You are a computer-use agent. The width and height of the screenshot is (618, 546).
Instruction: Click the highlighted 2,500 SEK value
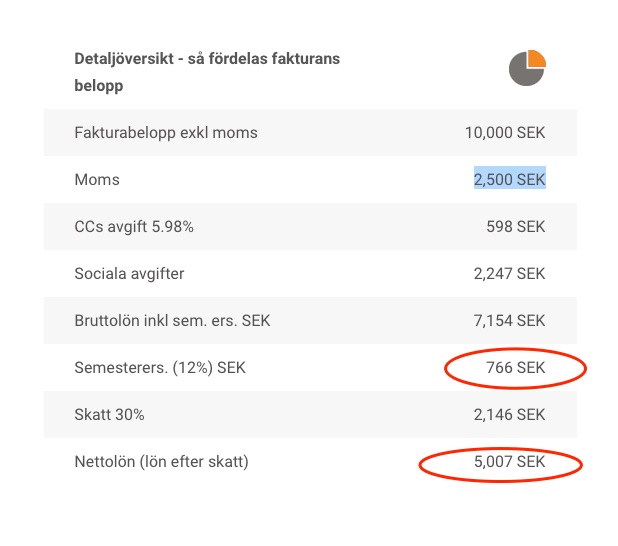click(x=510, y=180)
